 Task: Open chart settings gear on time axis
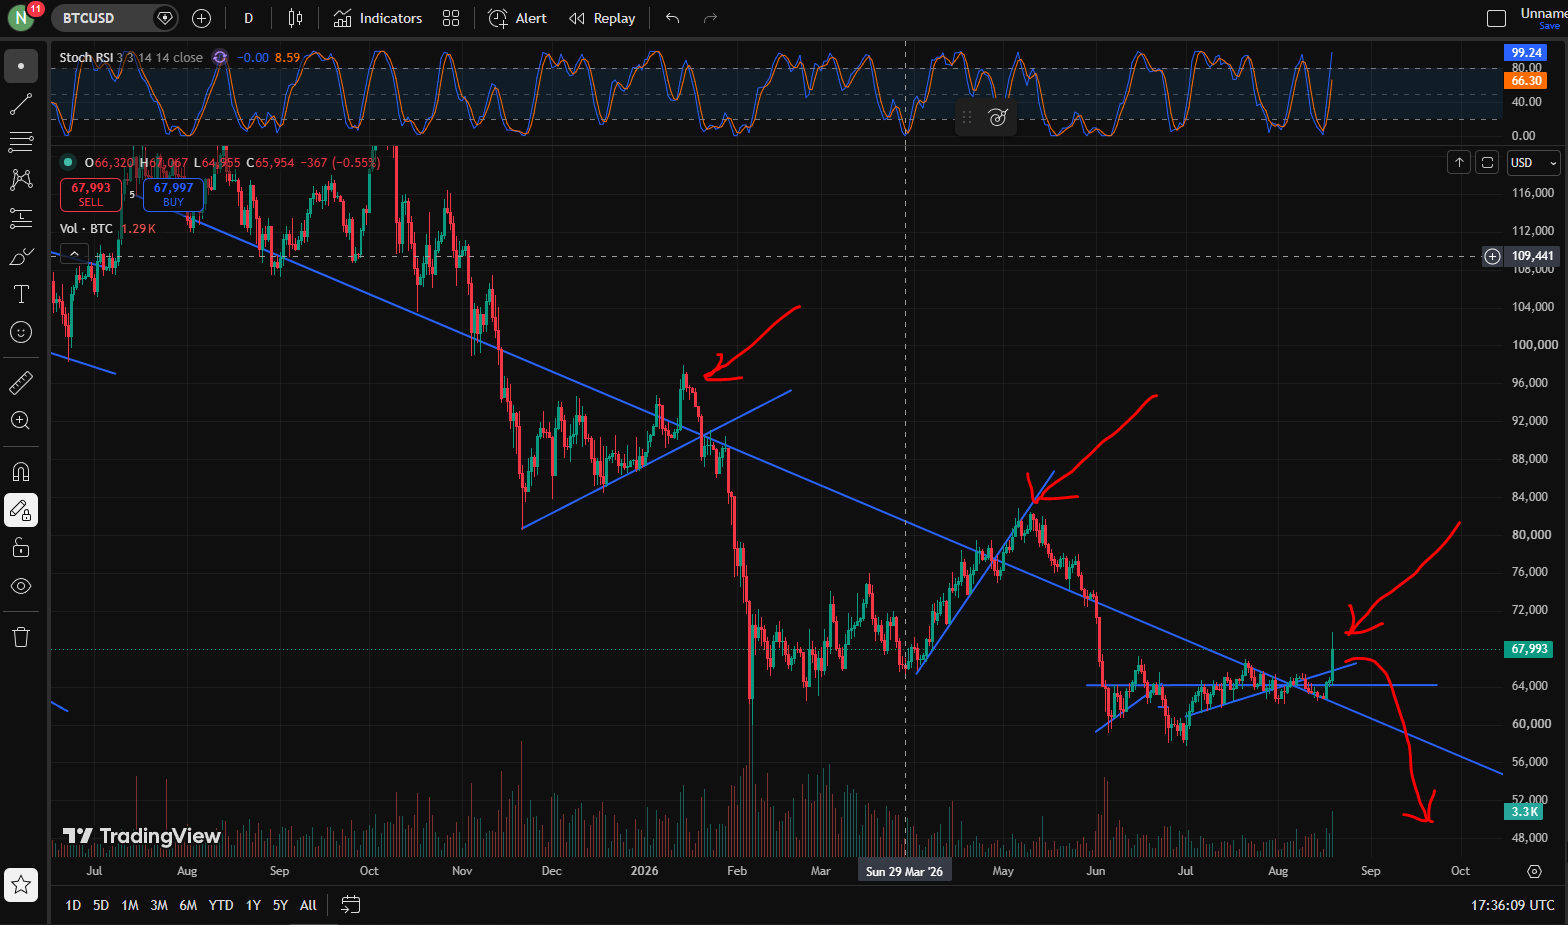(x=1534, y=871)
